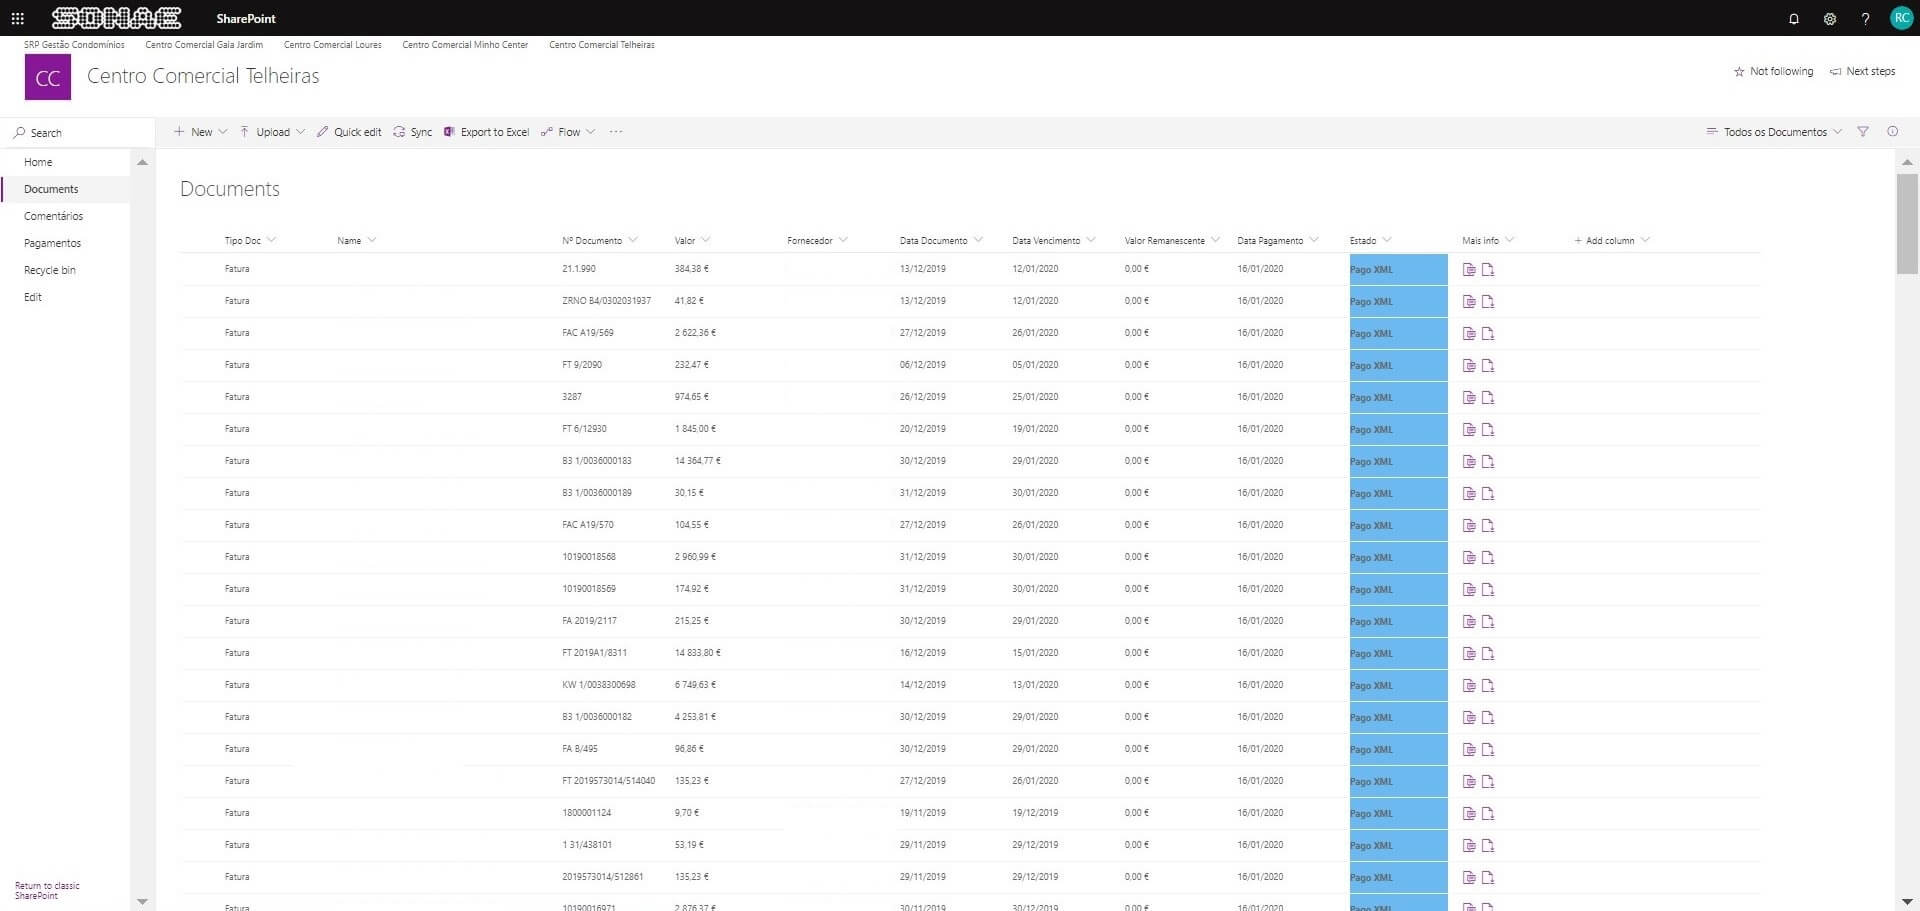This screenshot has width=1920, height=911.
Task: Click the notifications bell icon
Action: [x=1793, y=18]
